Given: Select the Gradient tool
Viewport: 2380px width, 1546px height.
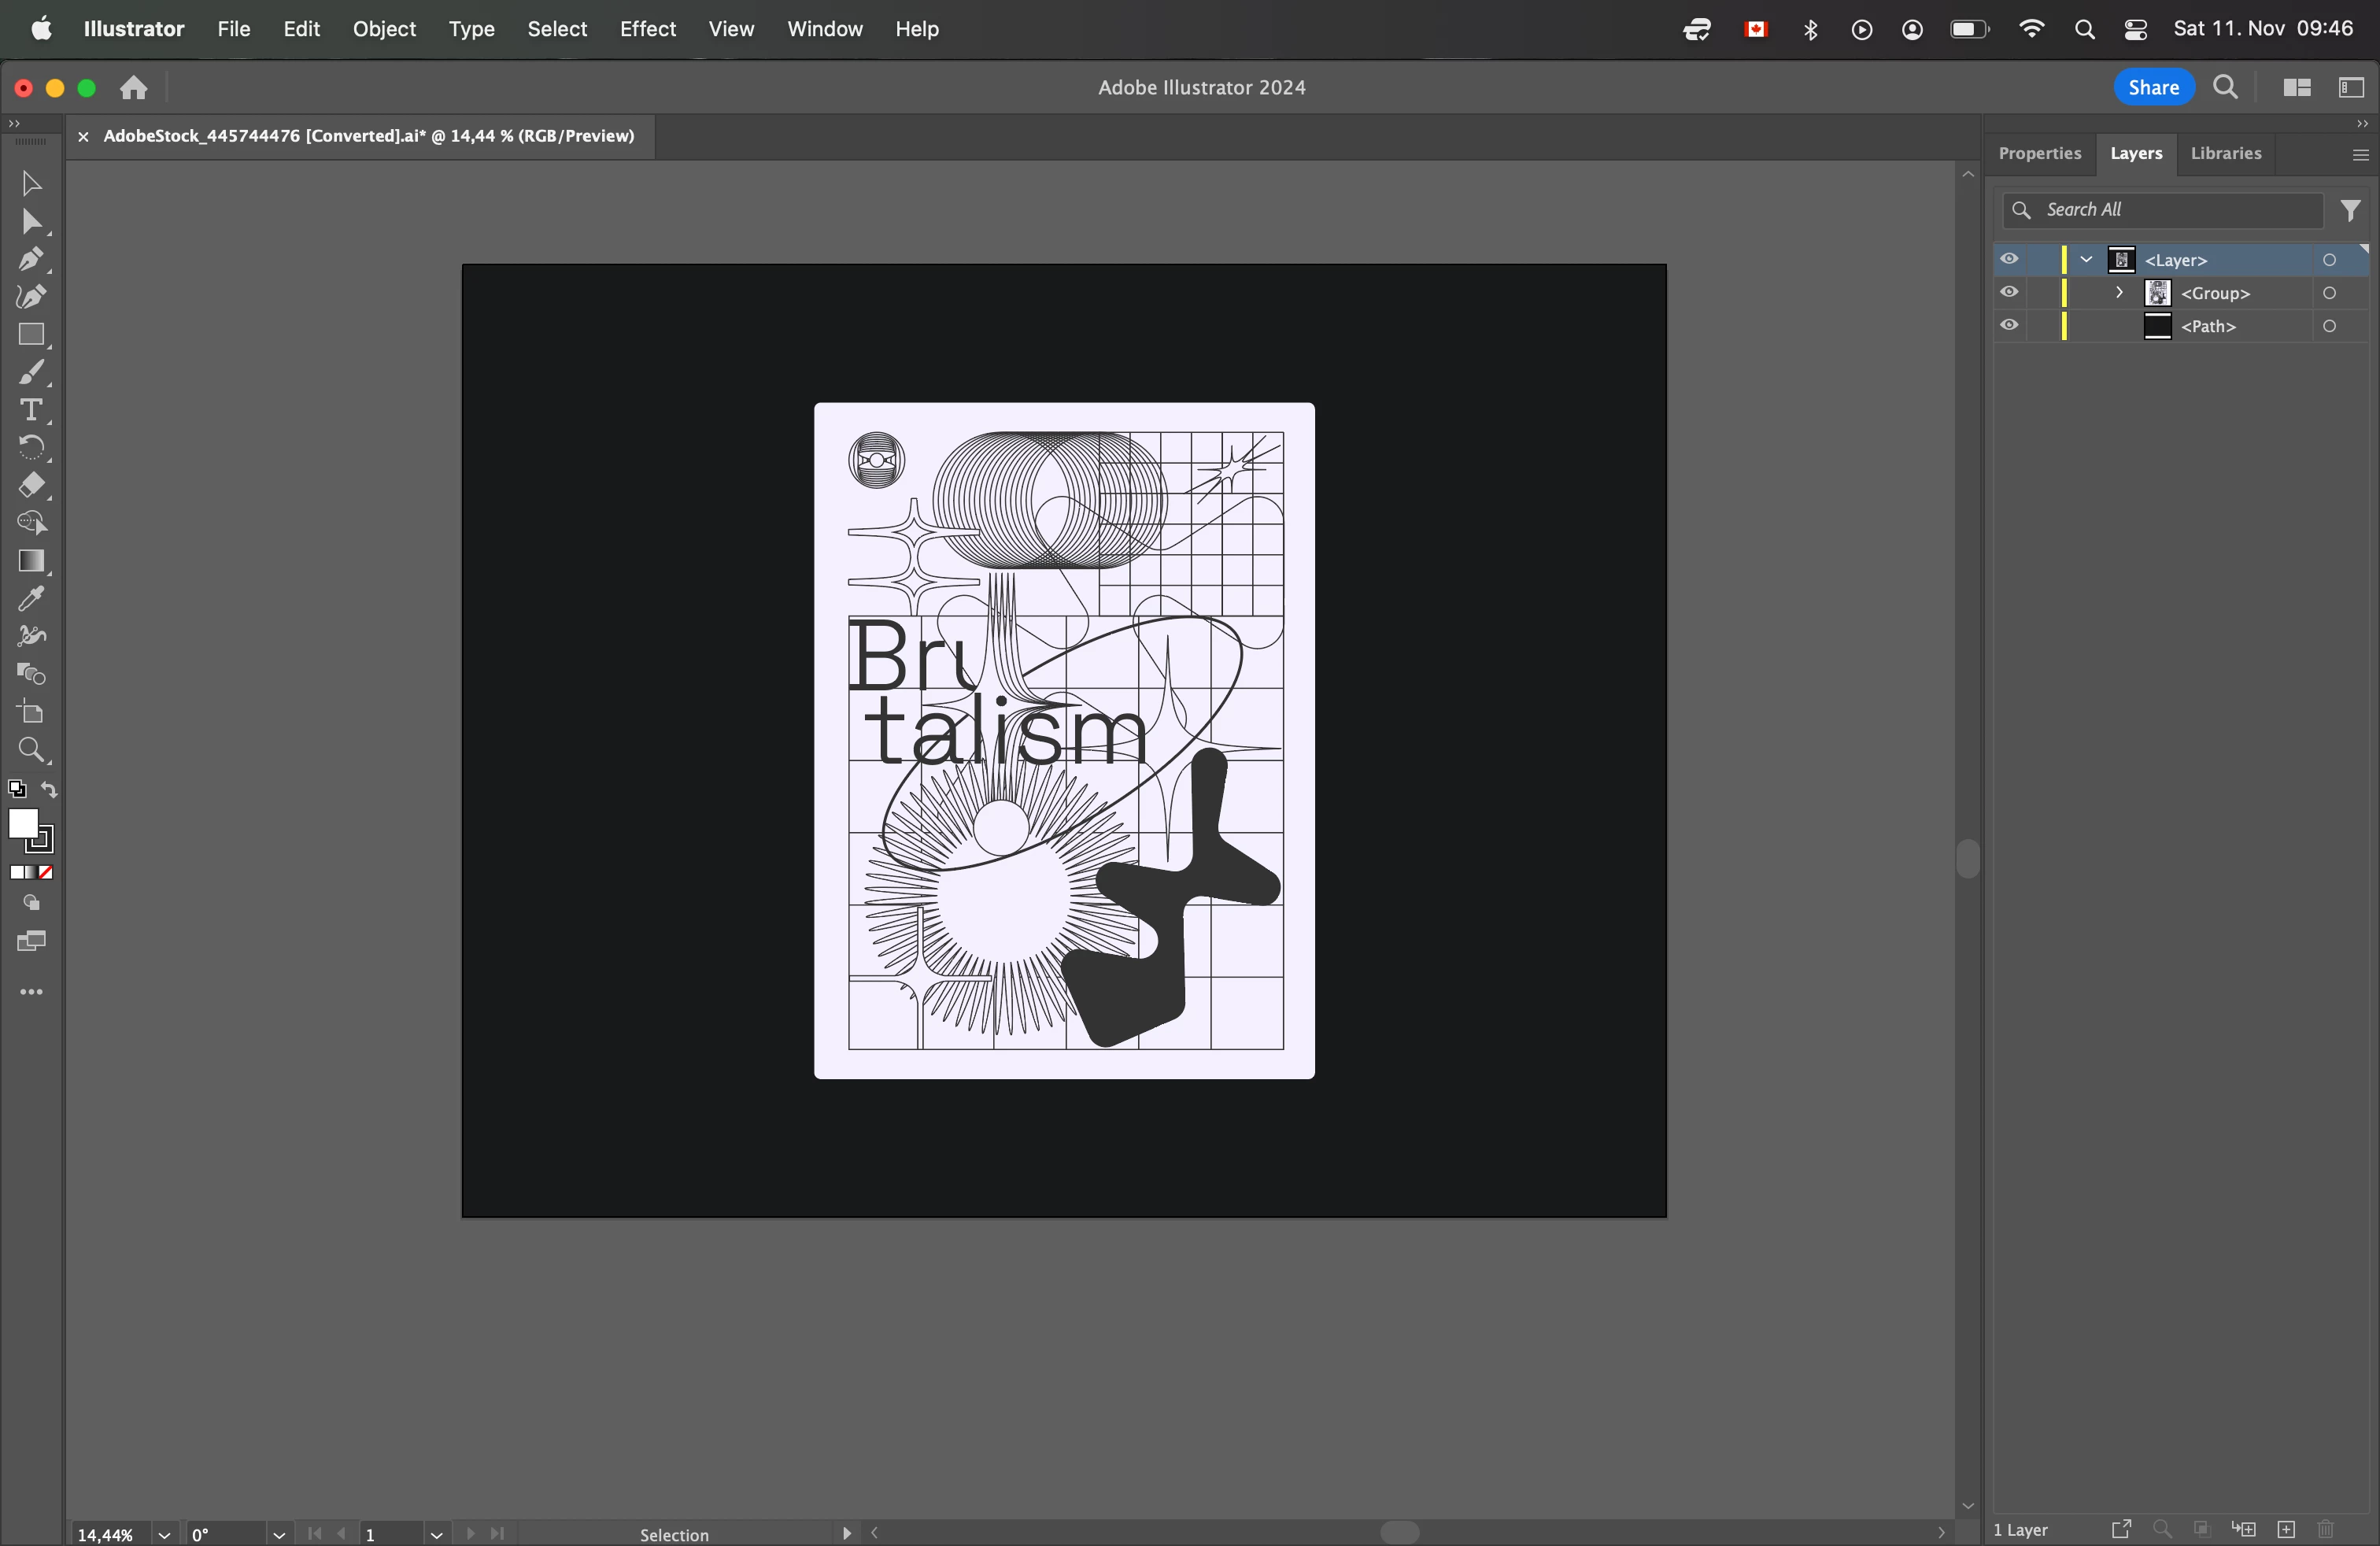Looking at the screenshot, I should click(30, 561).
